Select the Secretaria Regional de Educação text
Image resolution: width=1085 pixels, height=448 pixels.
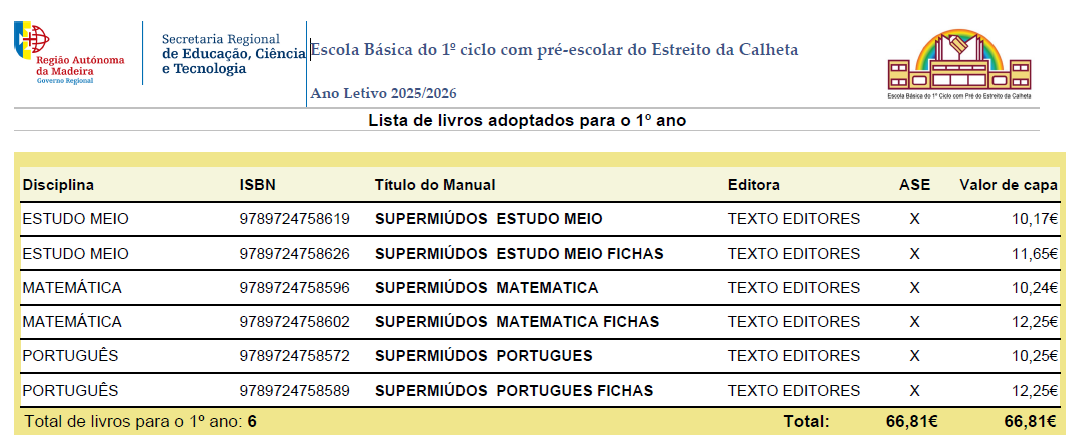(233, 54)
